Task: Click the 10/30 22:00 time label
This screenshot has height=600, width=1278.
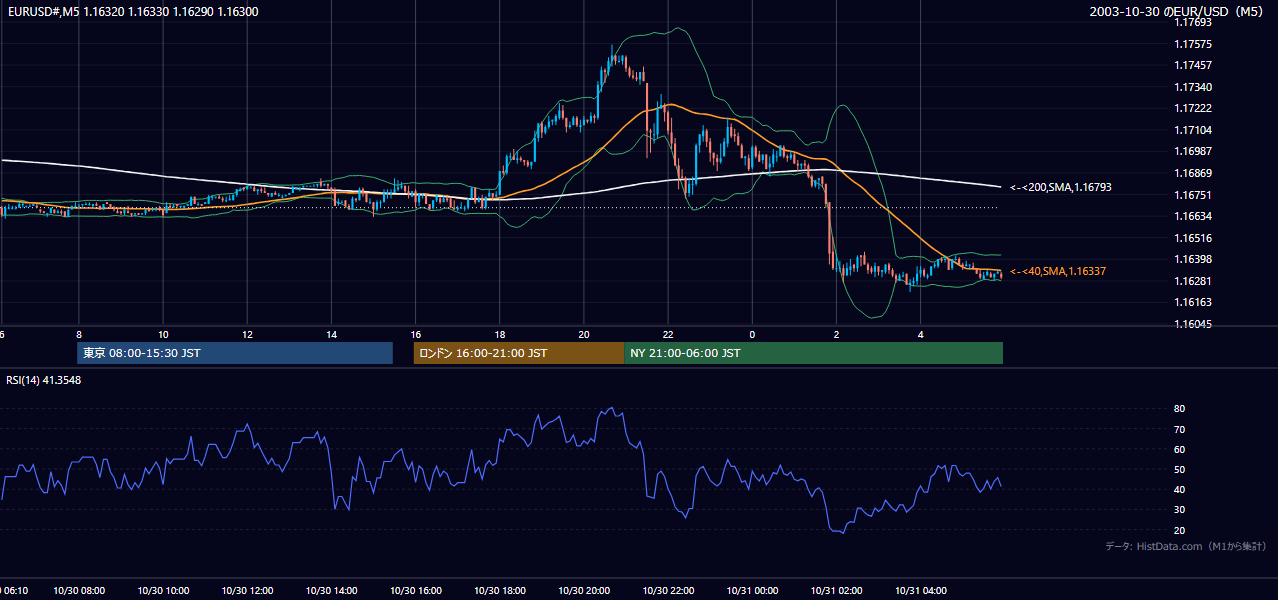Action: pos(668,591)
